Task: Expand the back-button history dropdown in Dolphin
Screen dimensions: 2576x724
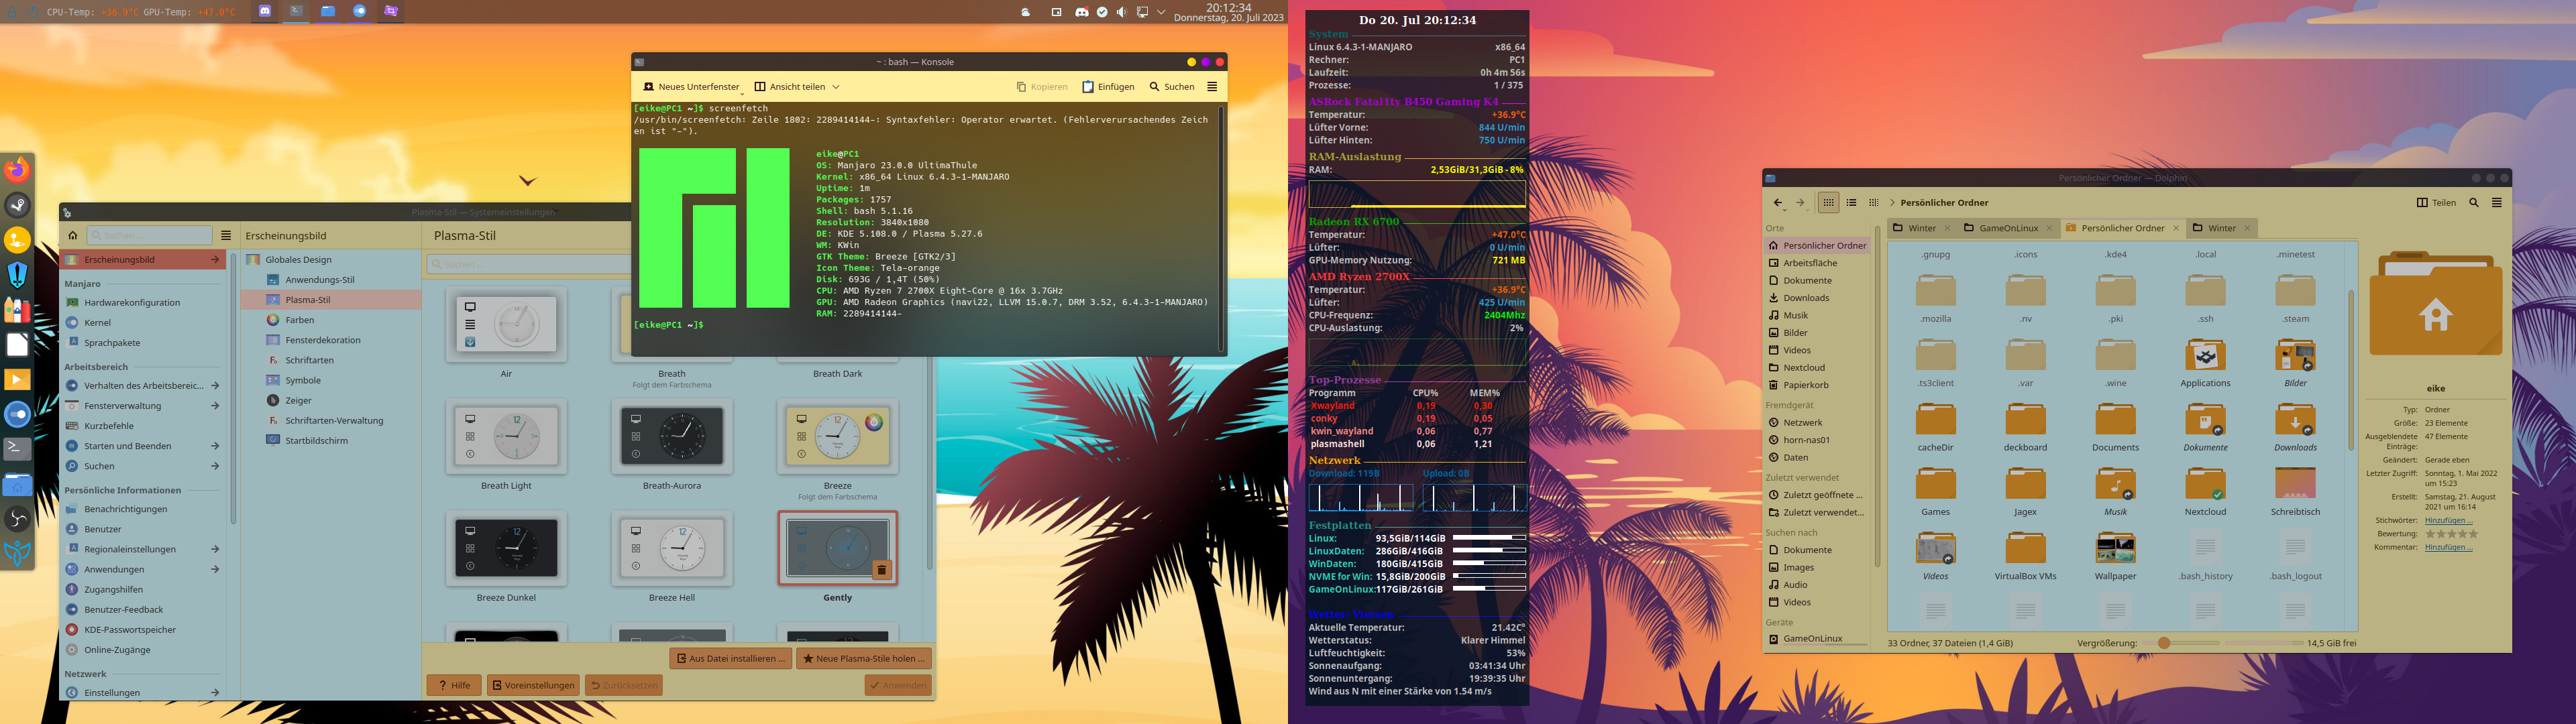Action: [x=1784, y=210]
